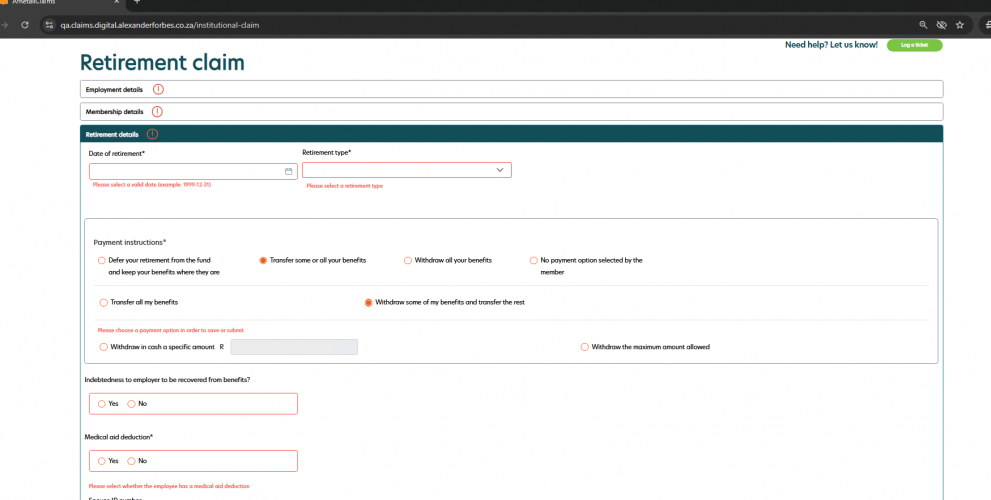
Task: Select No for Indebtedness to employer
Action: coord(131,404)
